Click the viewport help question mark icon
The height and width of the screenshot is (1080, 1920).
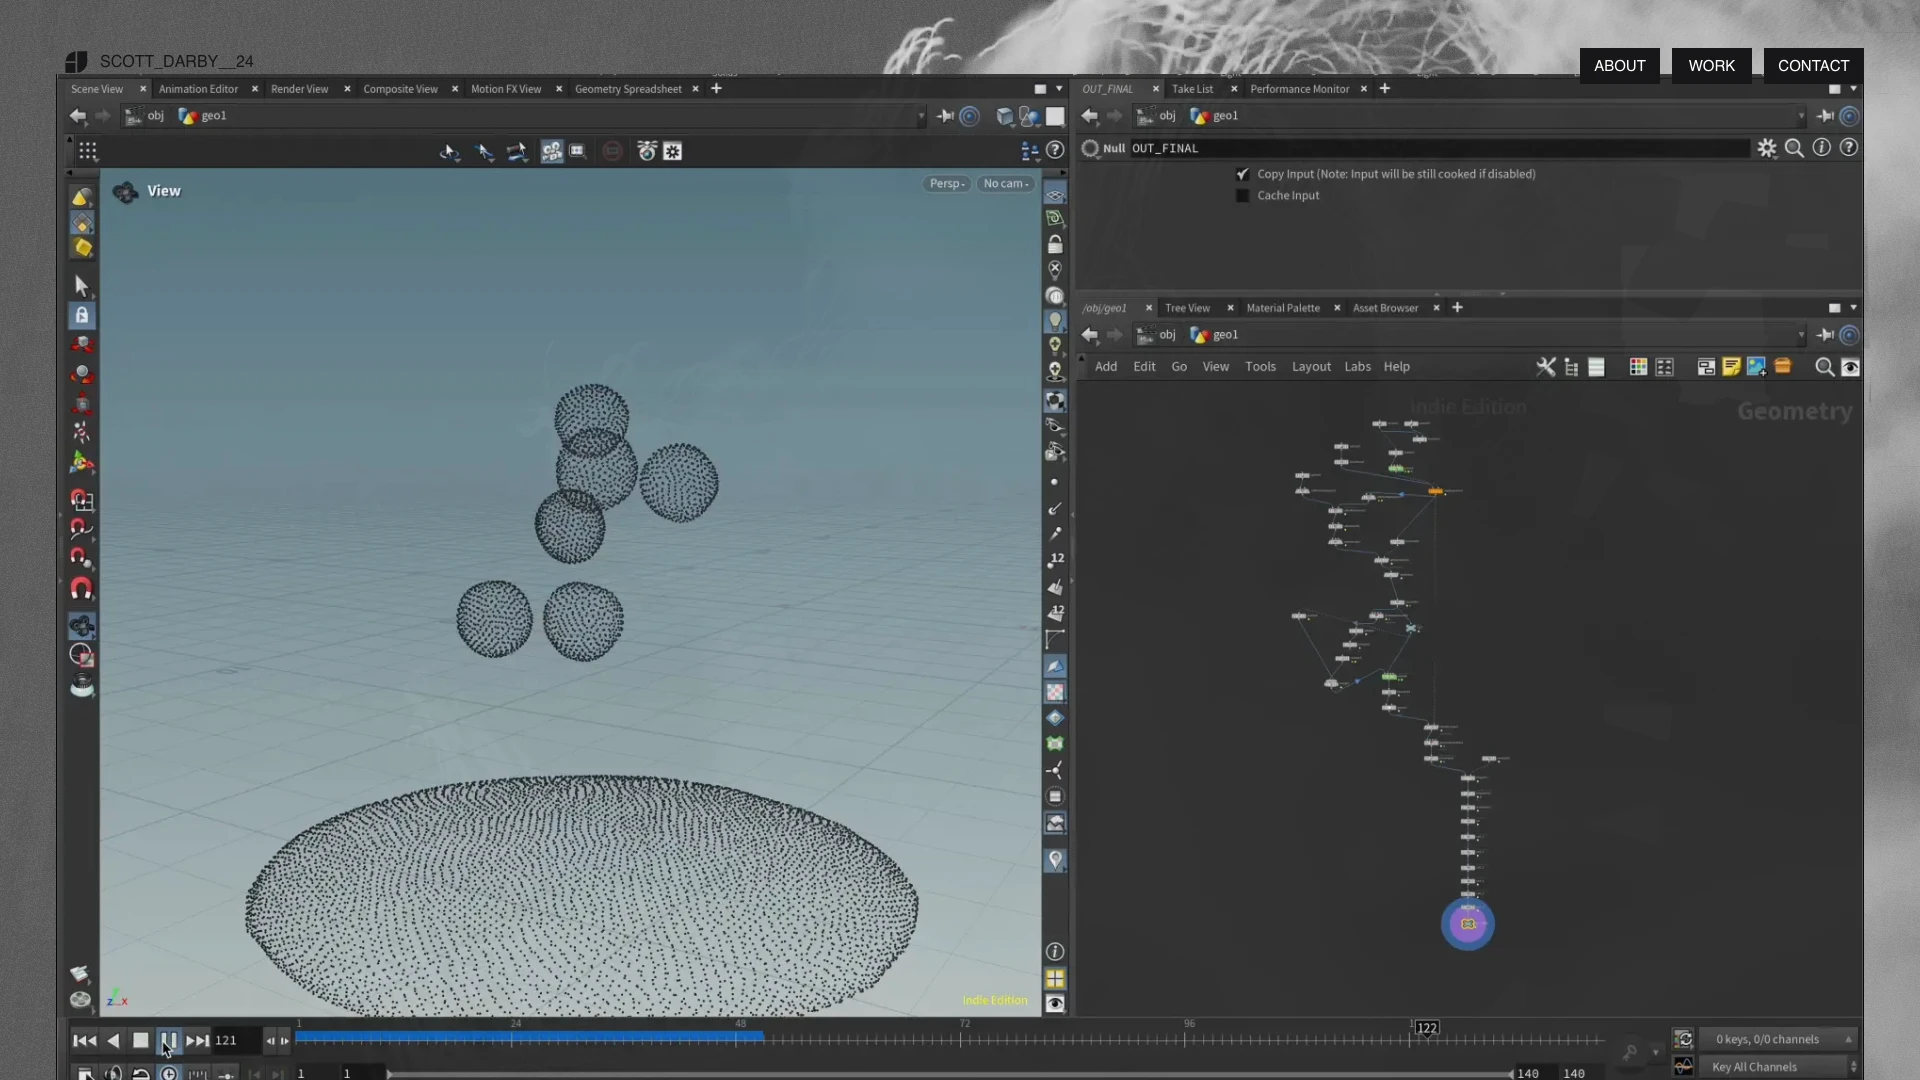tap(1055, 151)
